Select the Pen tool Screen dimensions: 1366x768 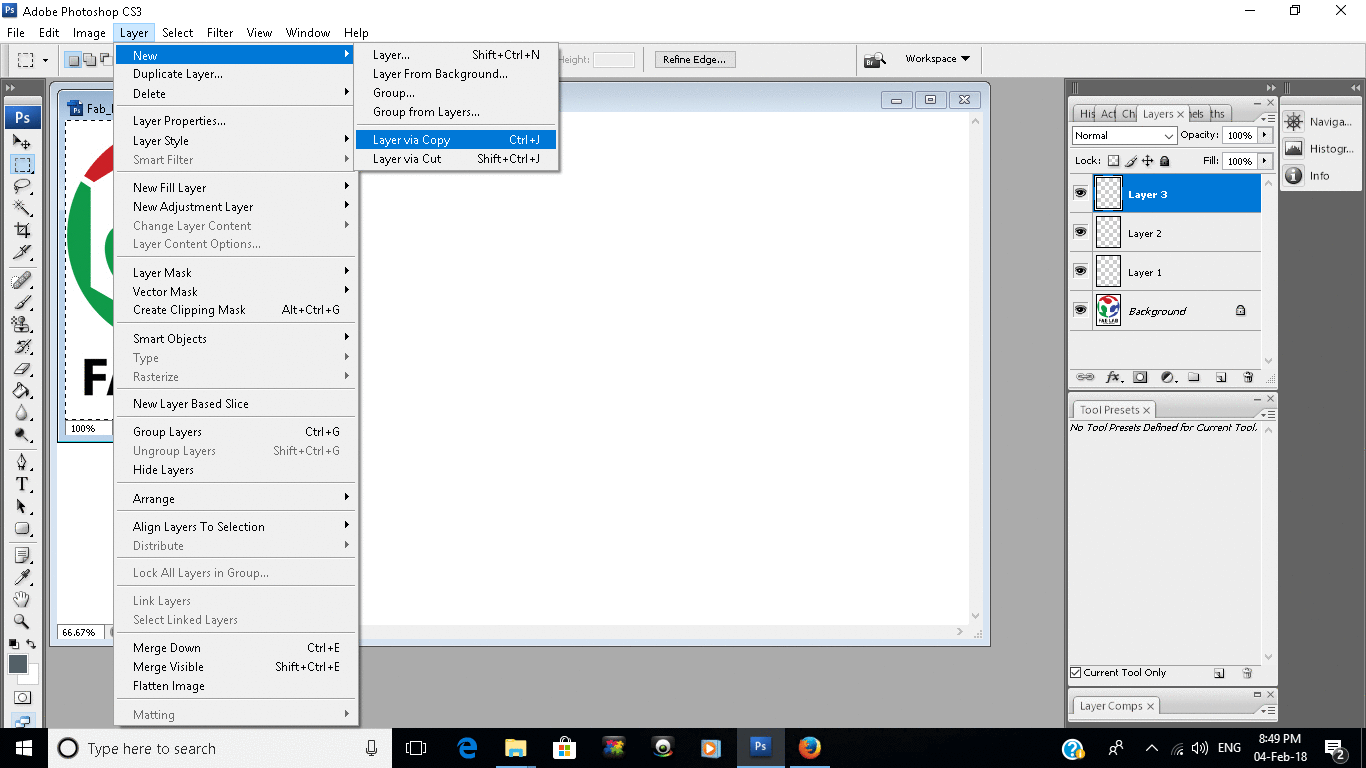[22, 462]
